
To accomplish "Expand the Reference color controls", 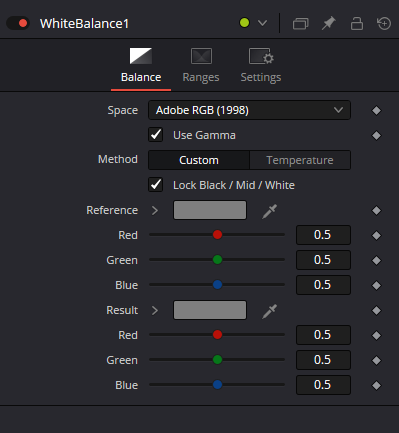I will pyautogui.click(x=155, y=210).
